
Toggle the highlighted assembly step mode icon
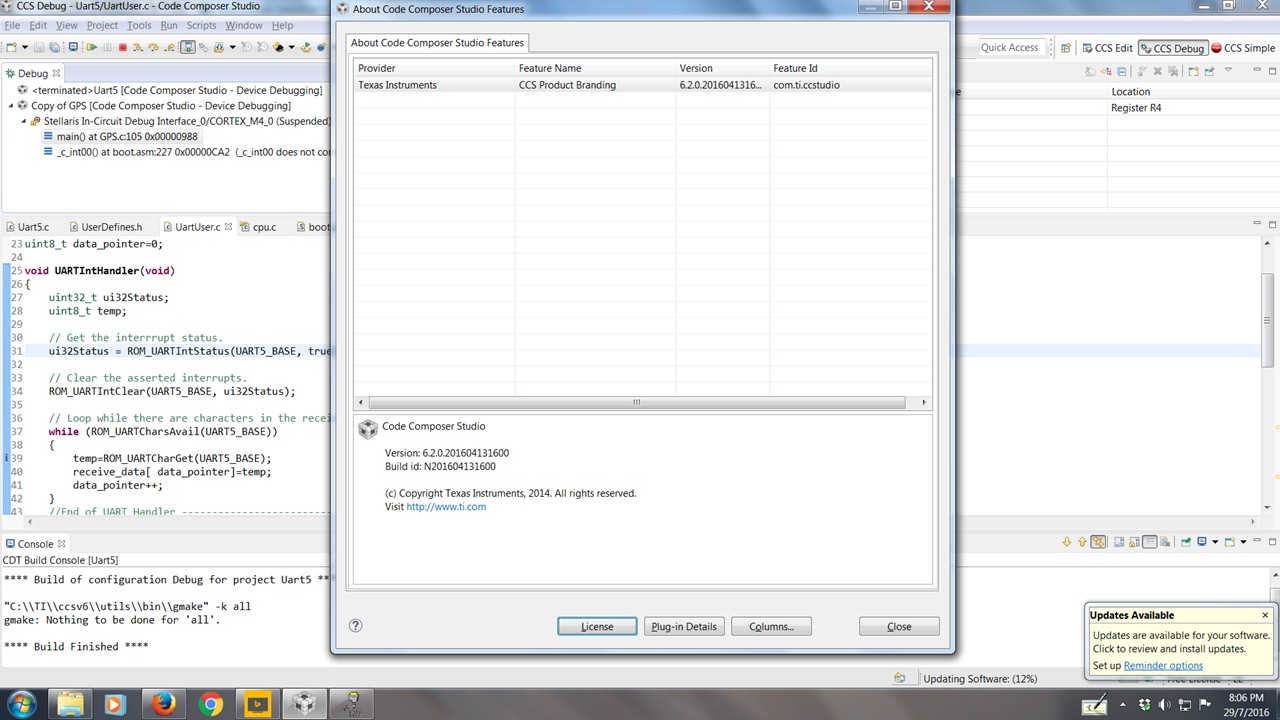[x=188, y=47]
